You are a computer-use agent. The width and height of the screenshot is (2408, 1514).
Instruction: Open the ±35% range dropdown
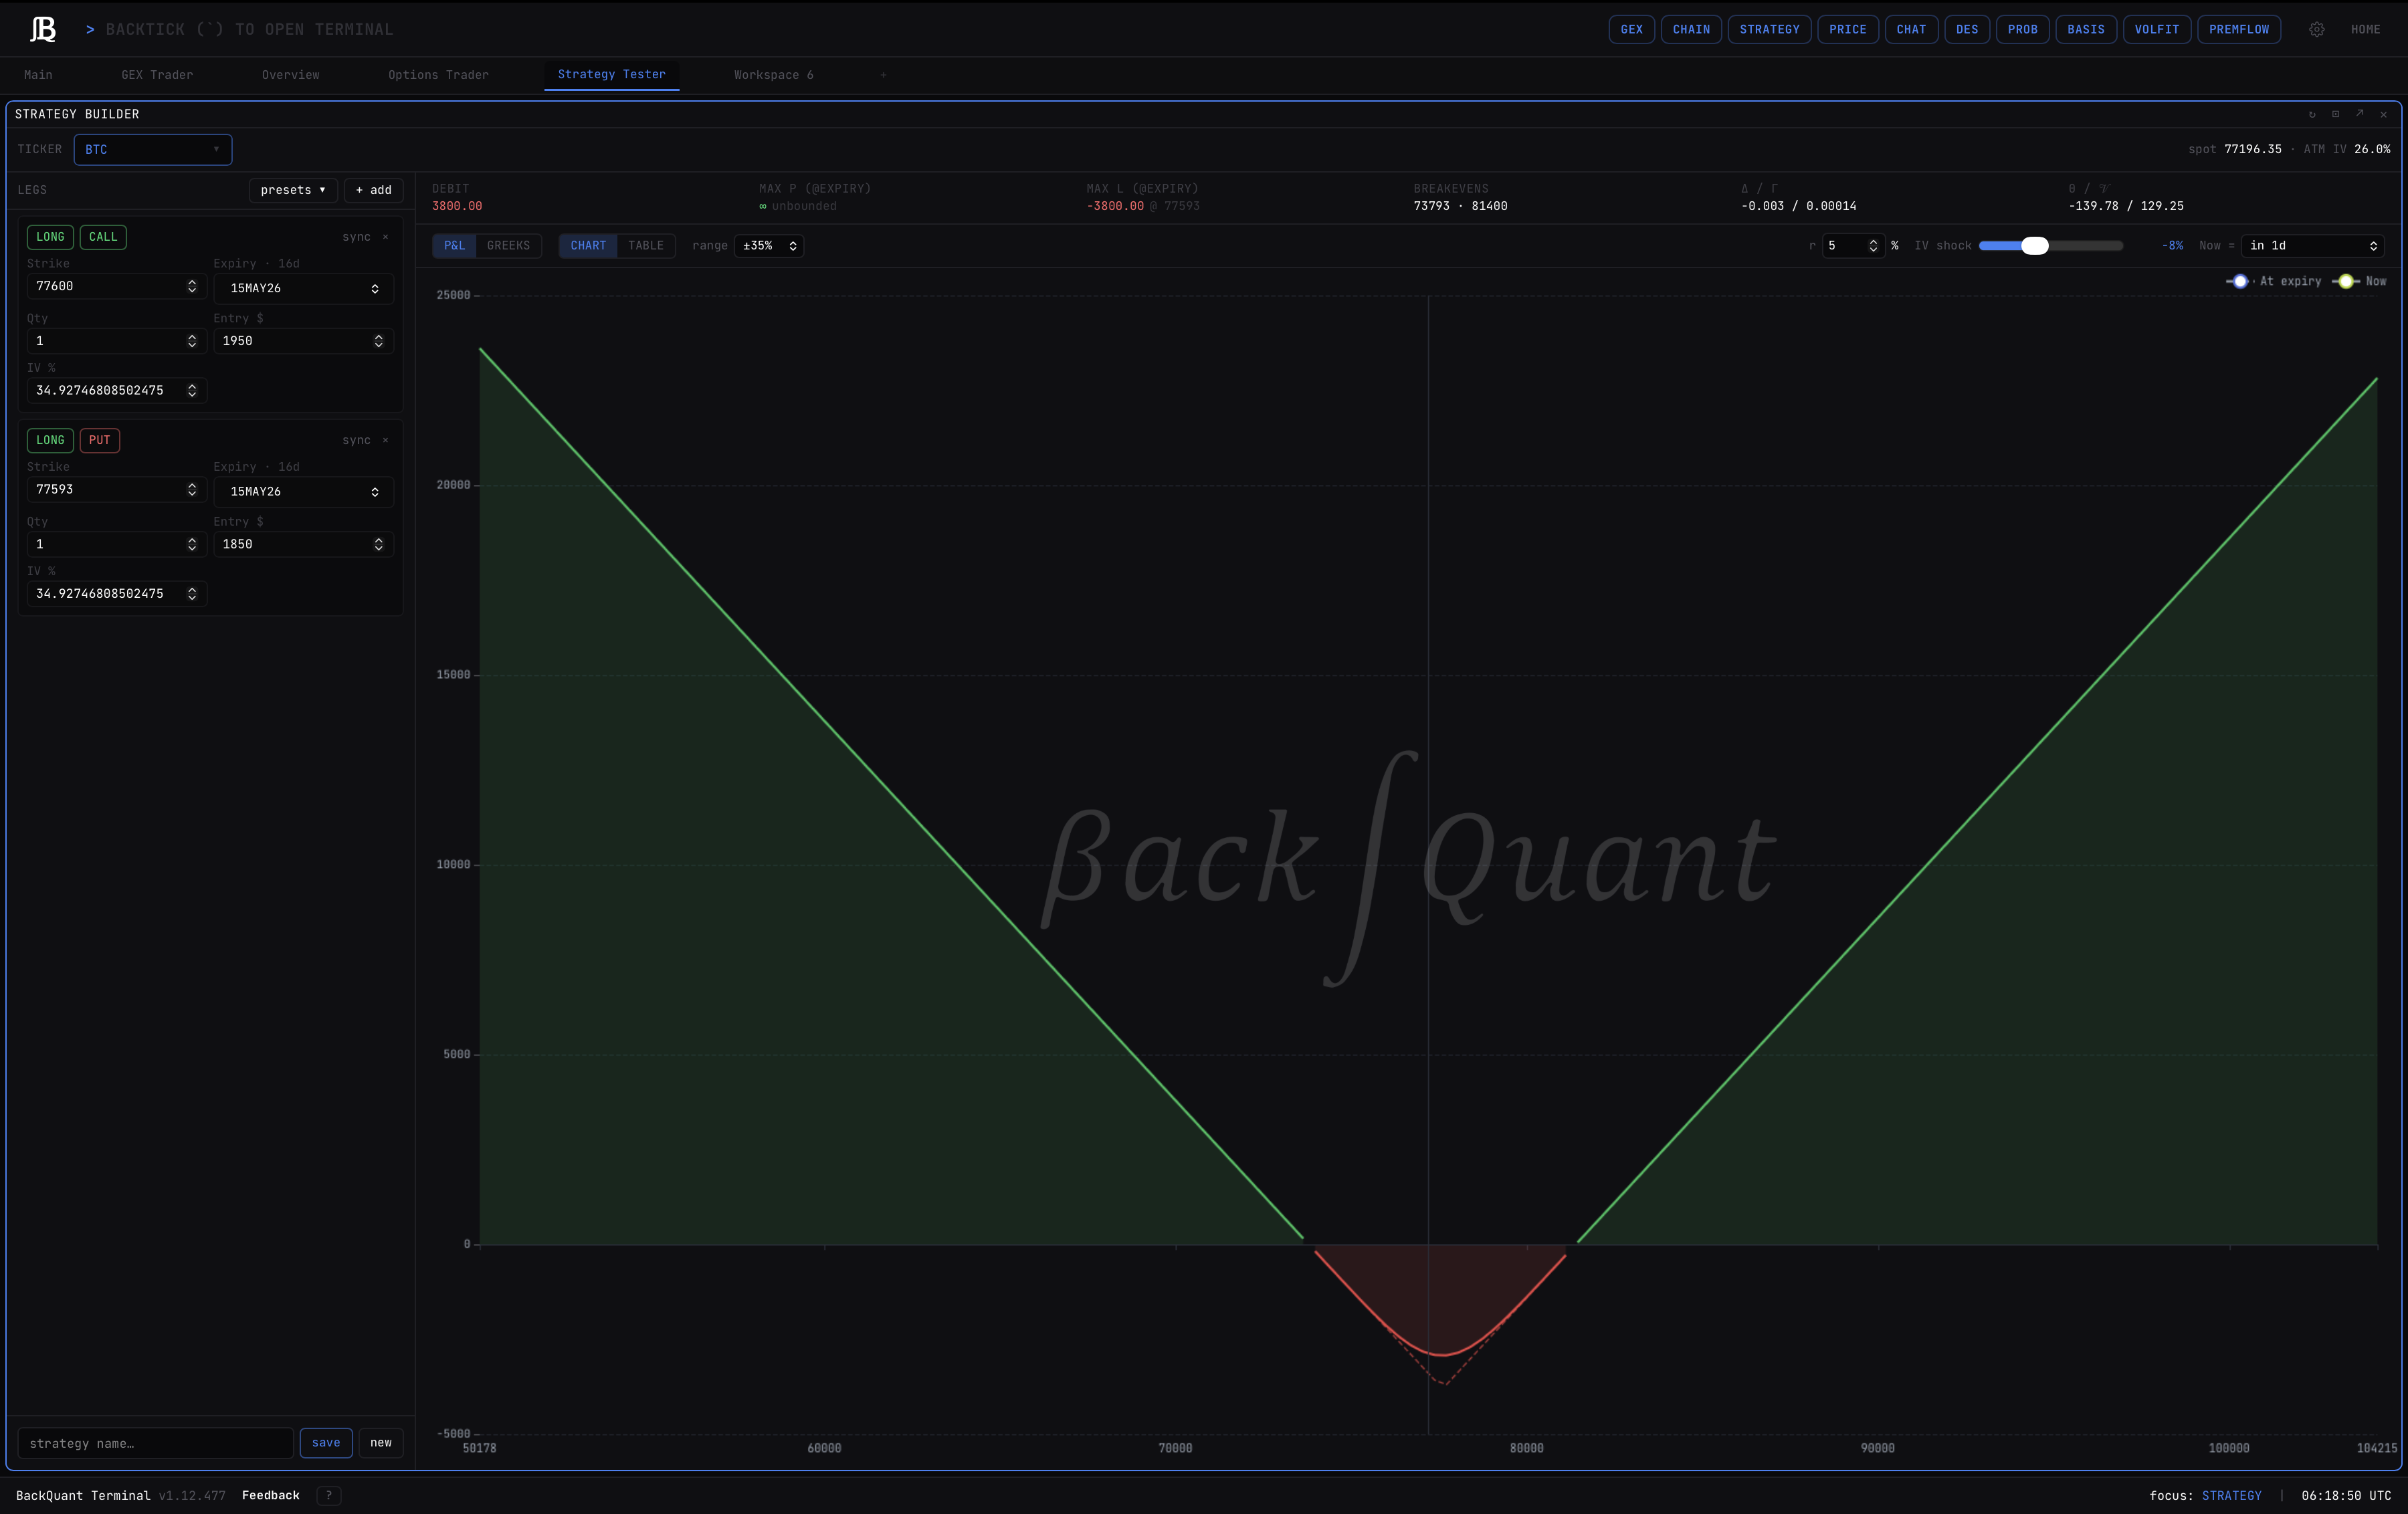tap(769, 246)
